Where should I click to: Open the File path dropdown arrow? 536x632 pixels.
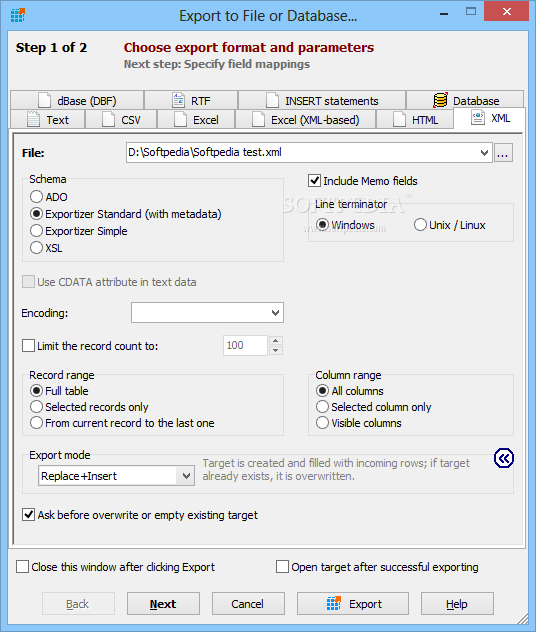tap(484, 153)
